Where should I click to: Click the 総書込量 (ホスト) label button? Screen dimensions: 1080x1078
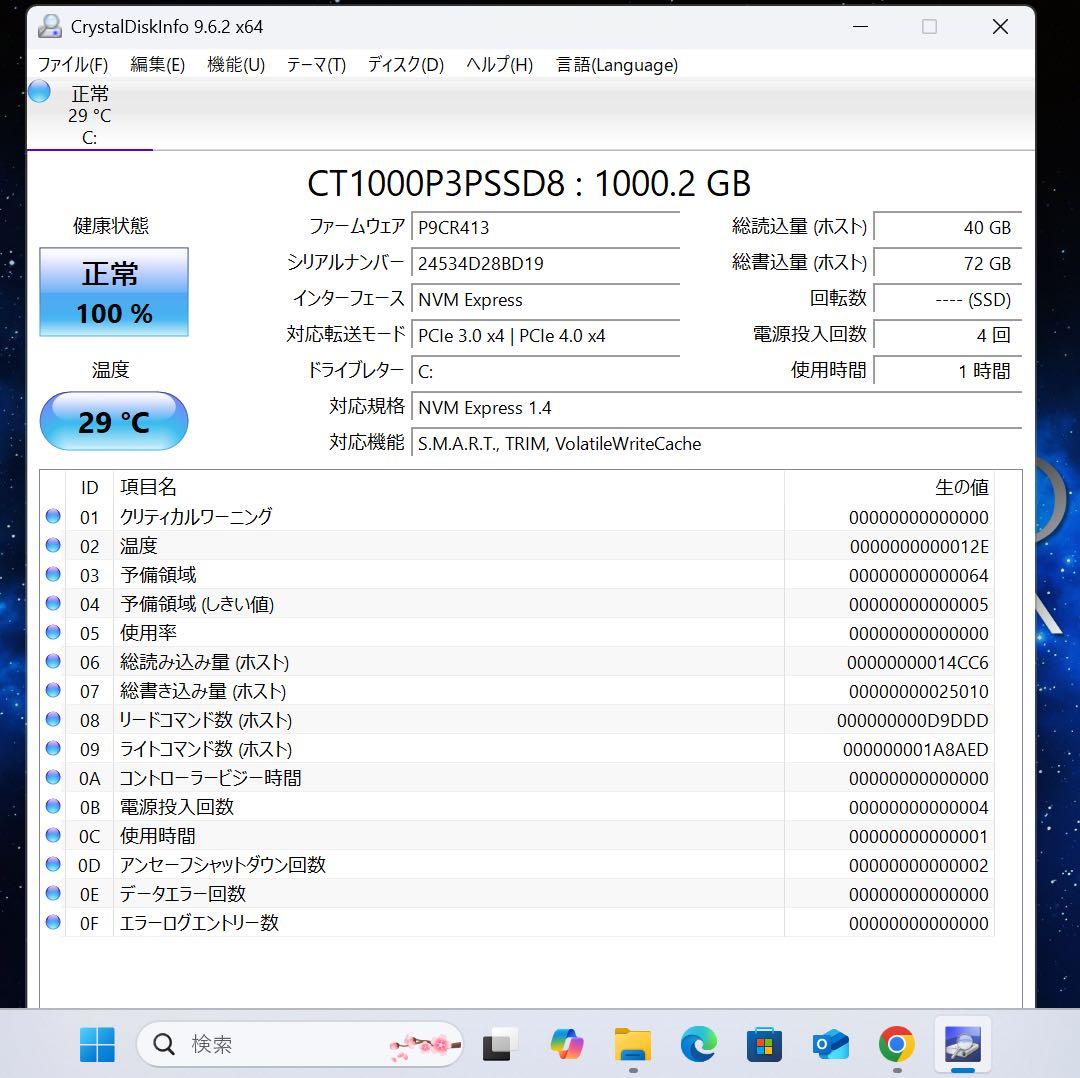(x=799, y=262)
